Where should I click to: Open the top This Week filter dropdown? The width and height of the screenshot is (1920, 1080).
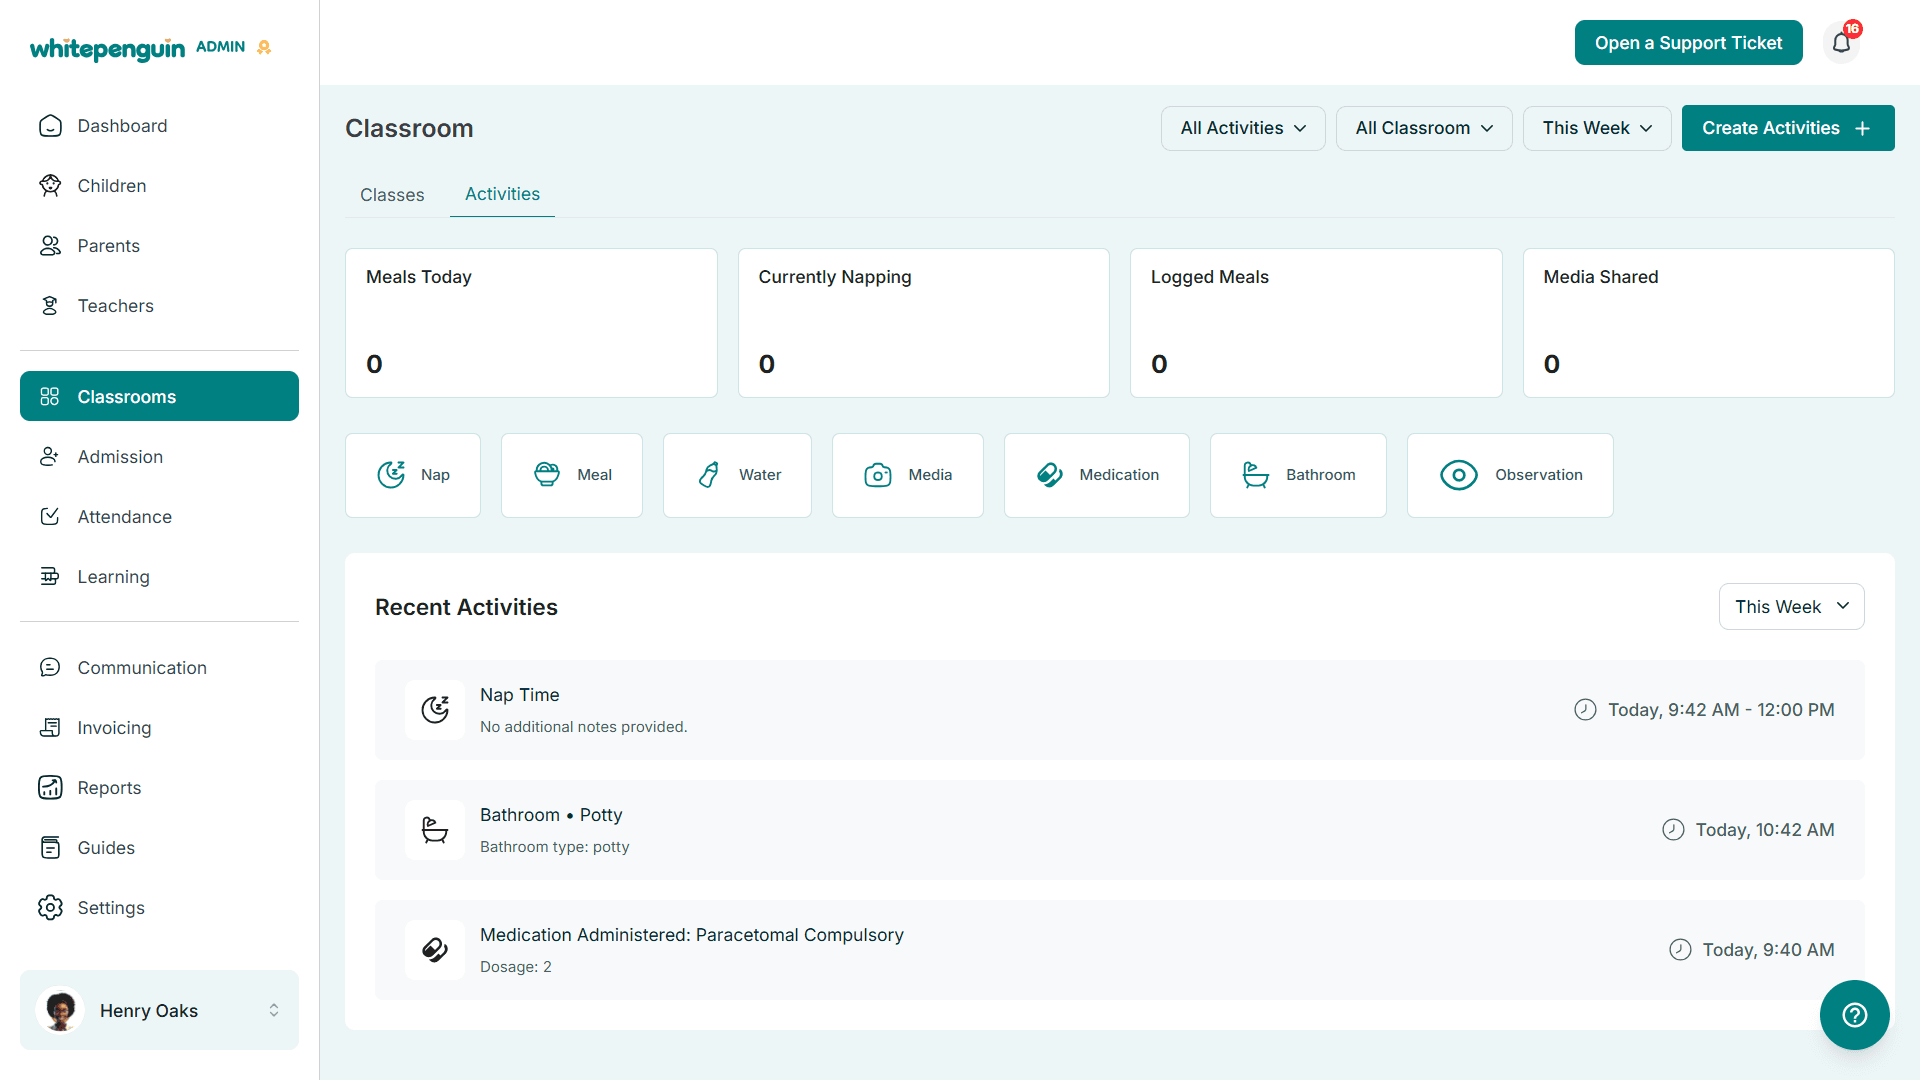(x=1597, y=128)
